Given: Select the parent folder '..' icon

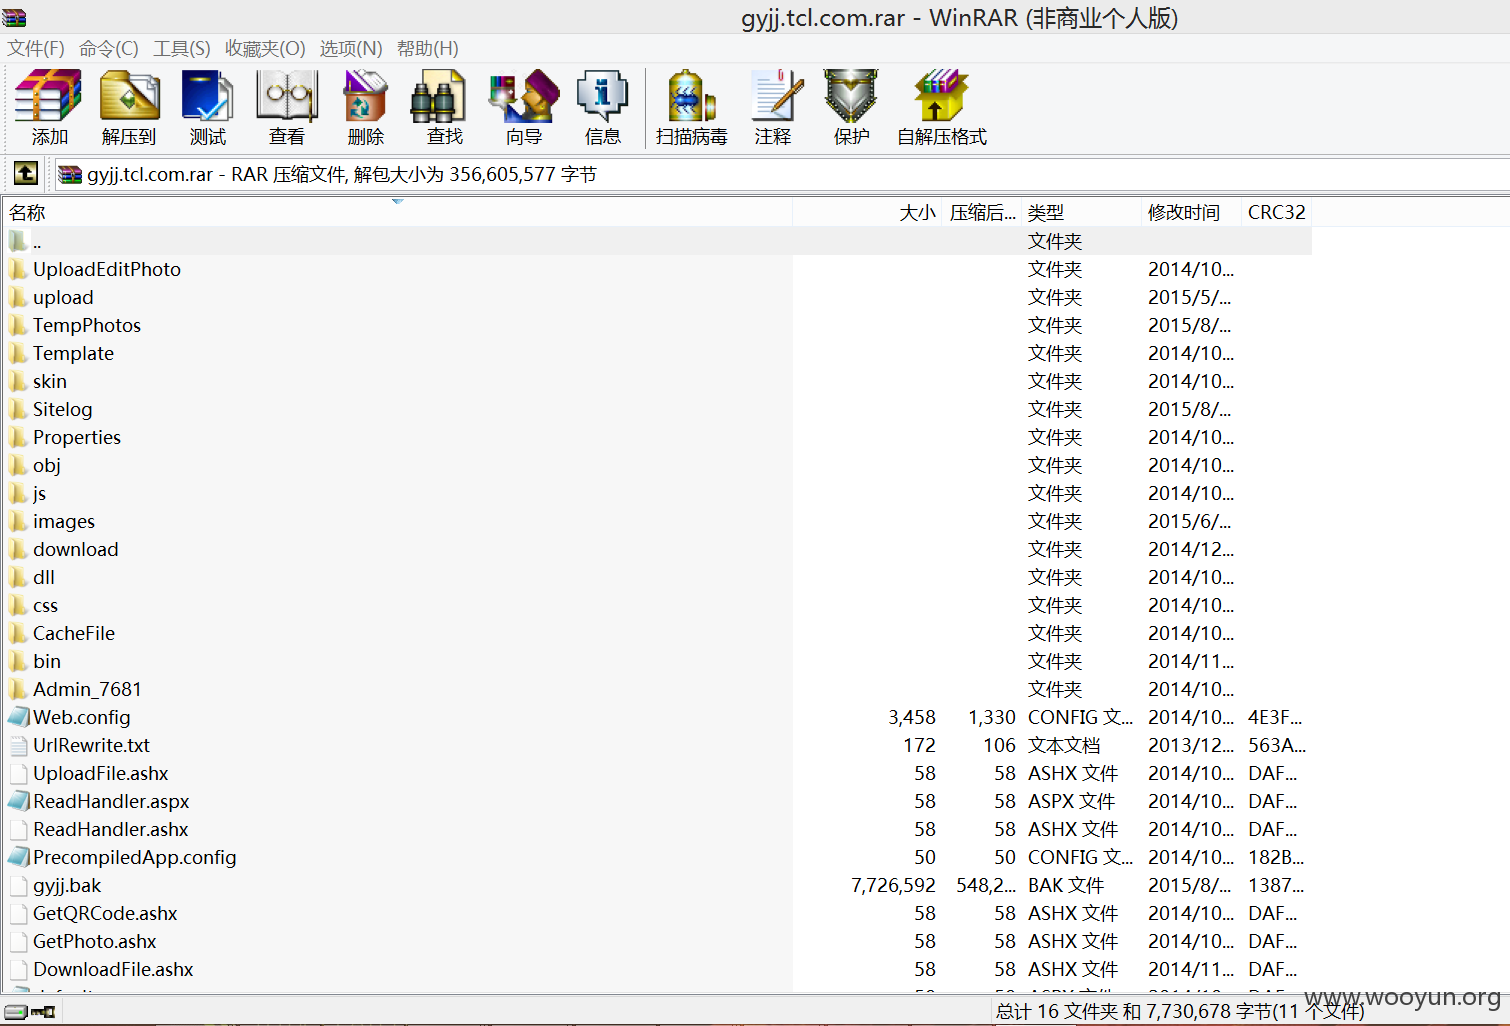Looking at the screenshot, I should [x=18, y=241].
